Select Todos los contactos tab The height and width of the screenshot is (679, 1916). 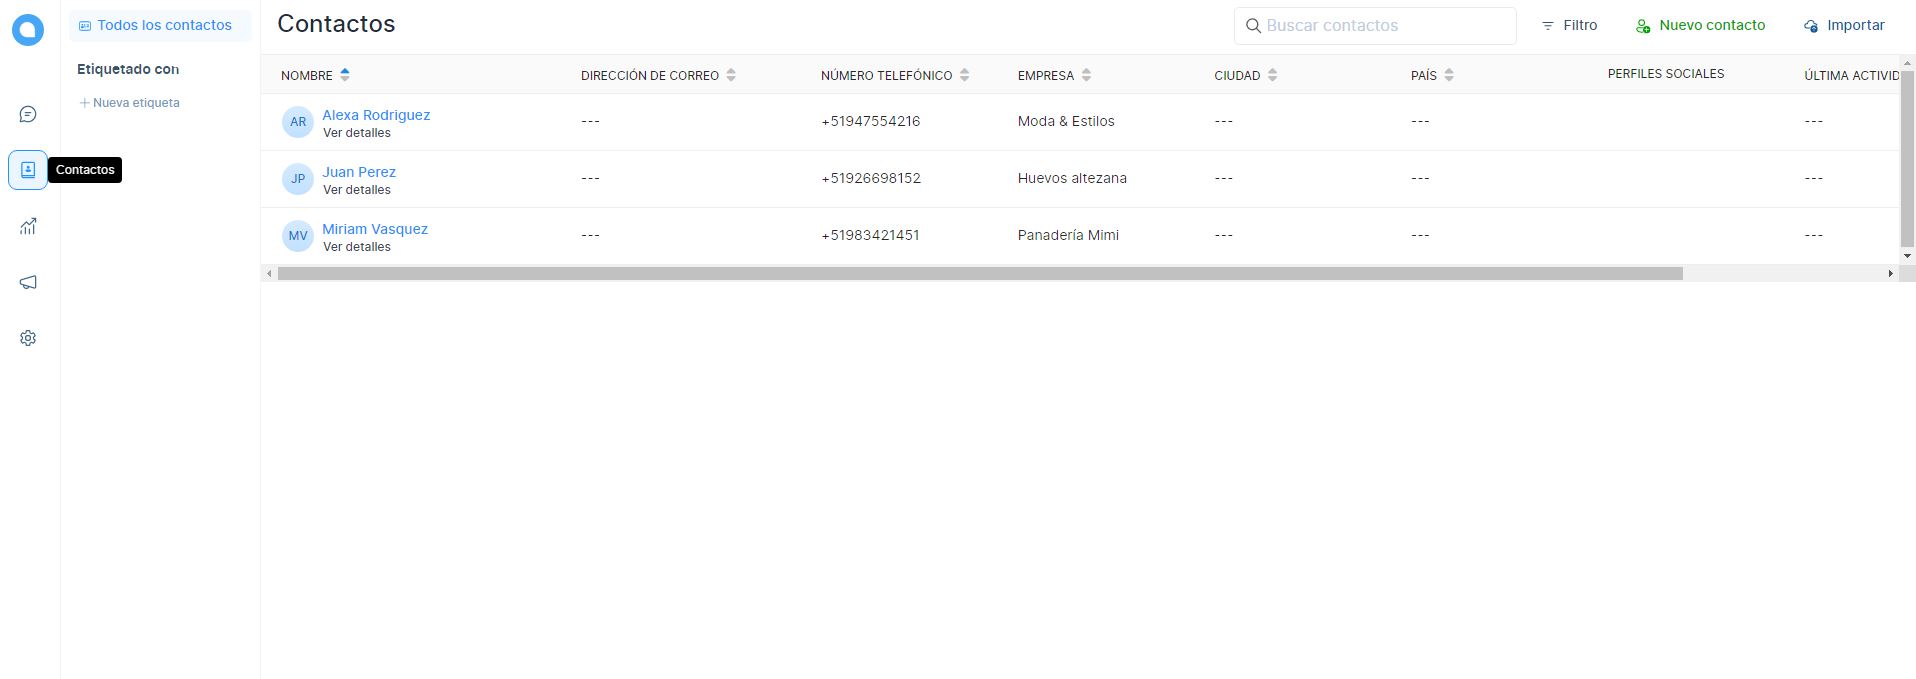coord(160,25)
